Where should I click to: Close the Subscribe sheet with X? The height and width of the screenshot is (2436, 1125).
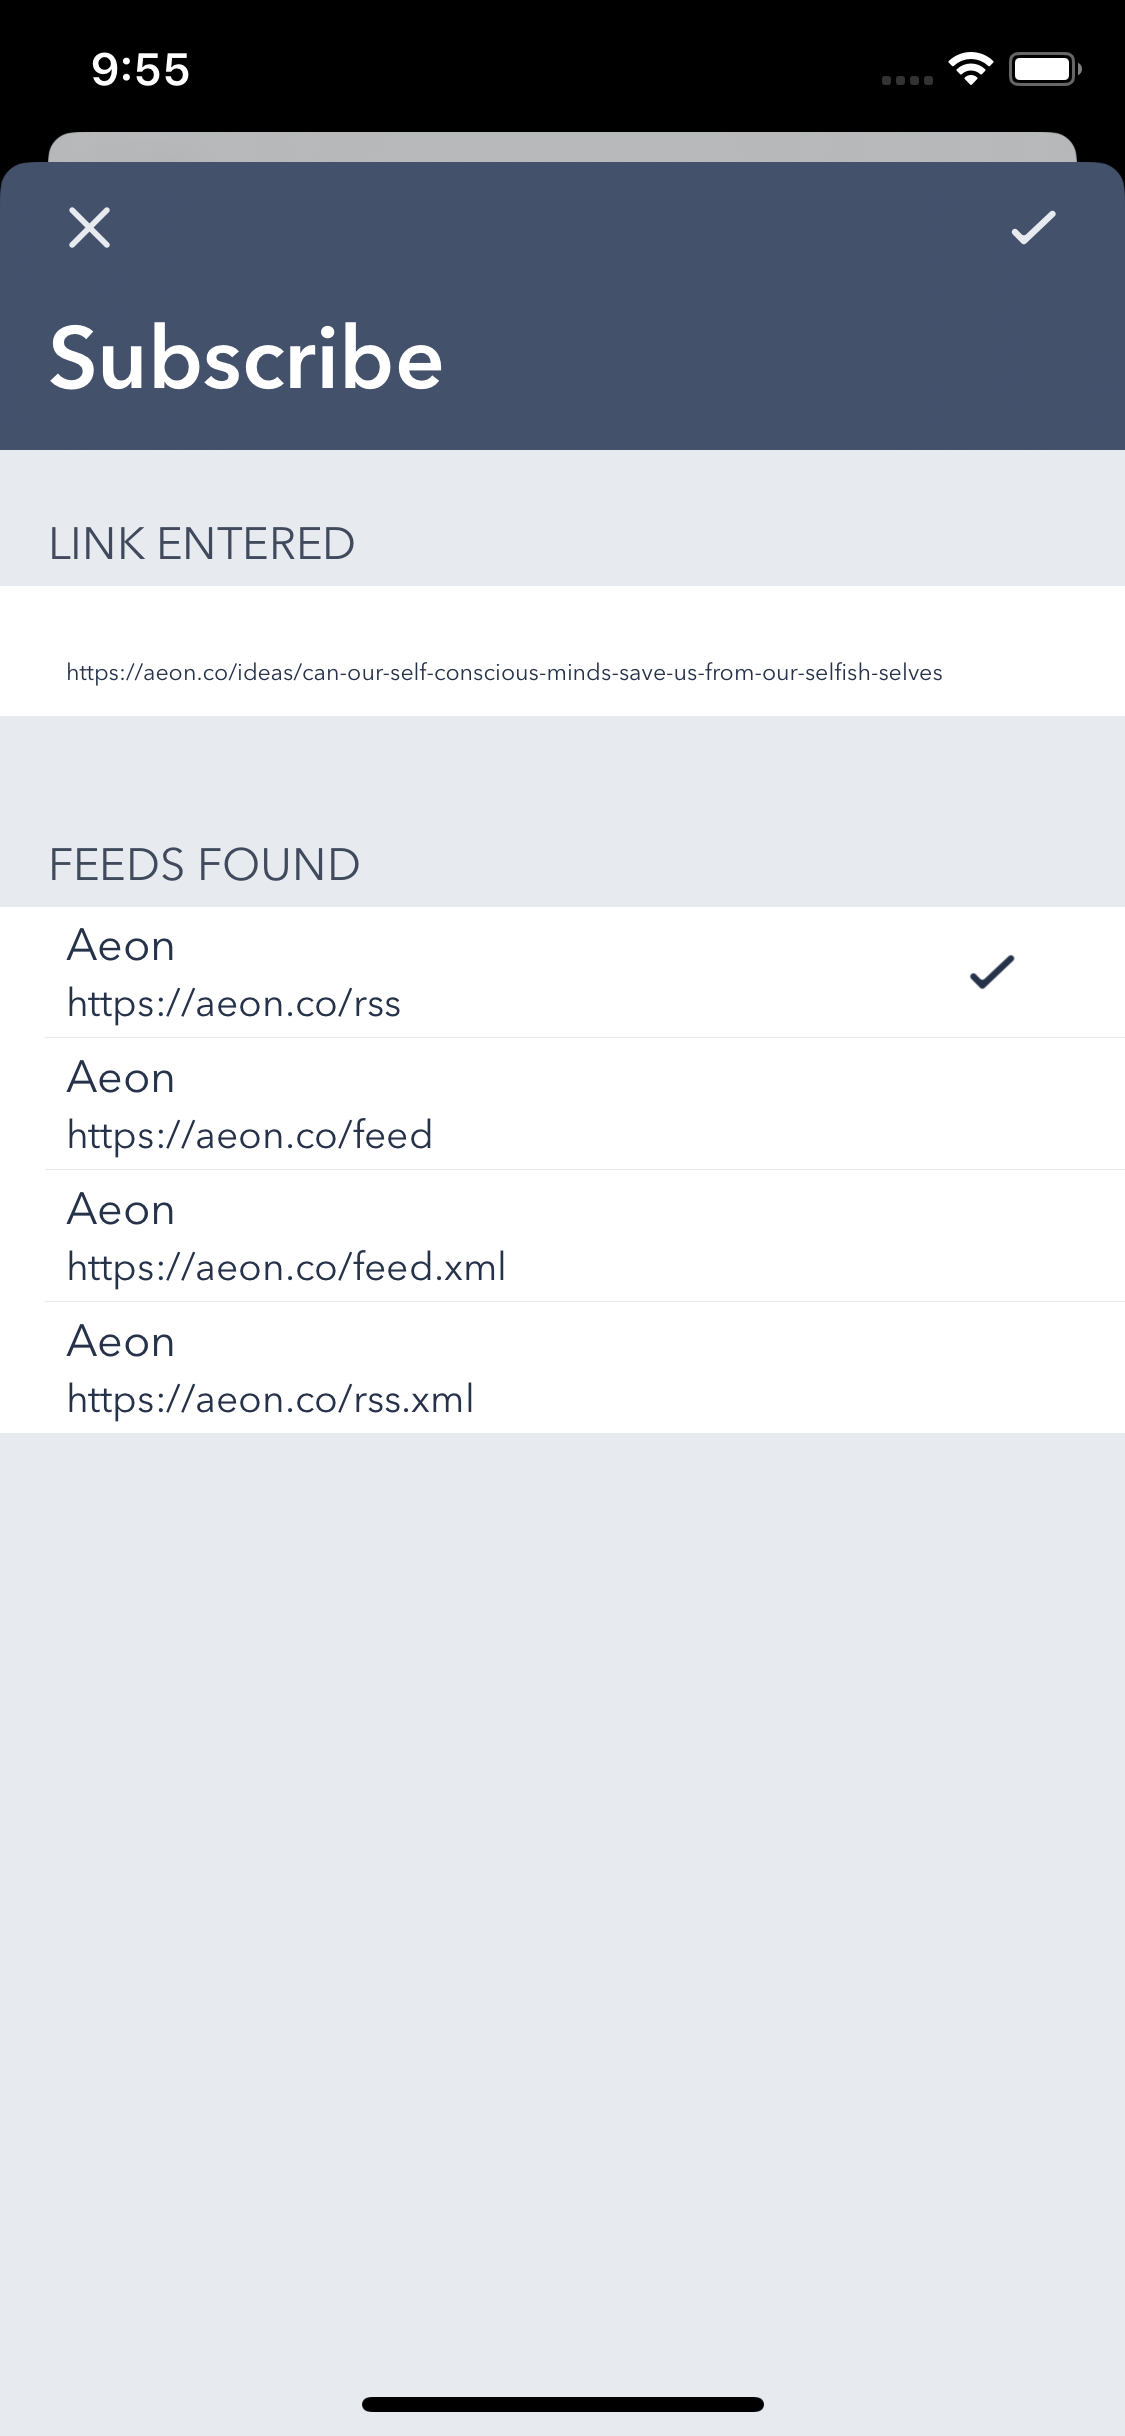point(89,228)
